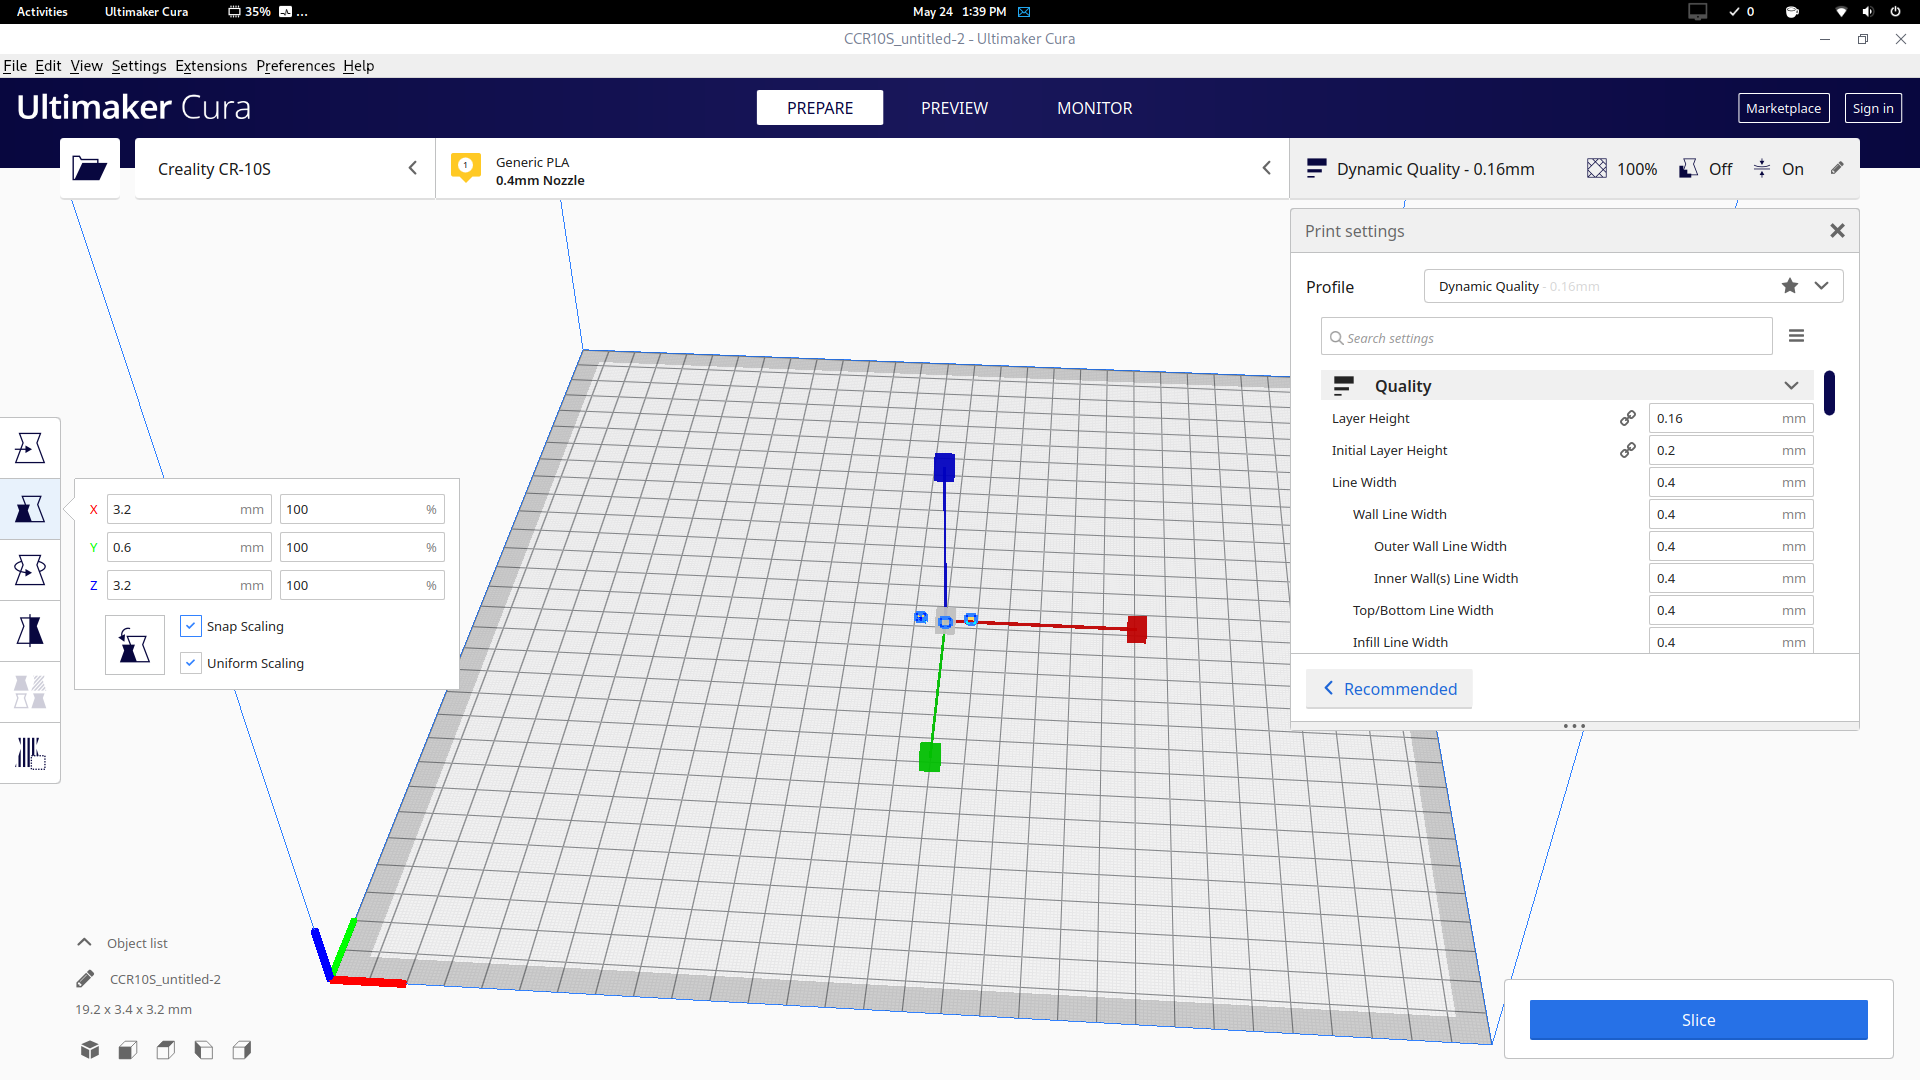Open file with folder icon button

click(89, 168)
